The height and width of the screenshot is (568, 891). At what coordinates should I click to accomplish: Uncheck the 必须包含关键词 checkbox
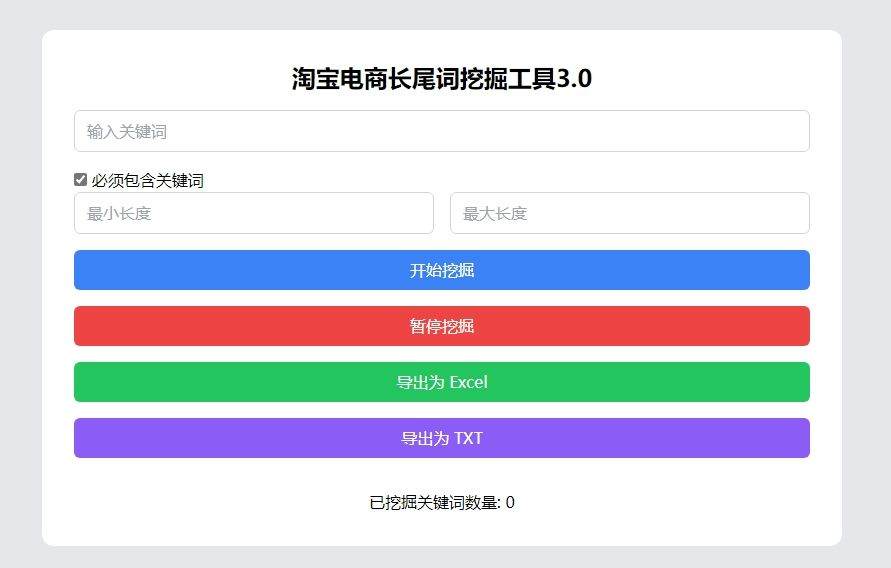click(x=81, y=180)
